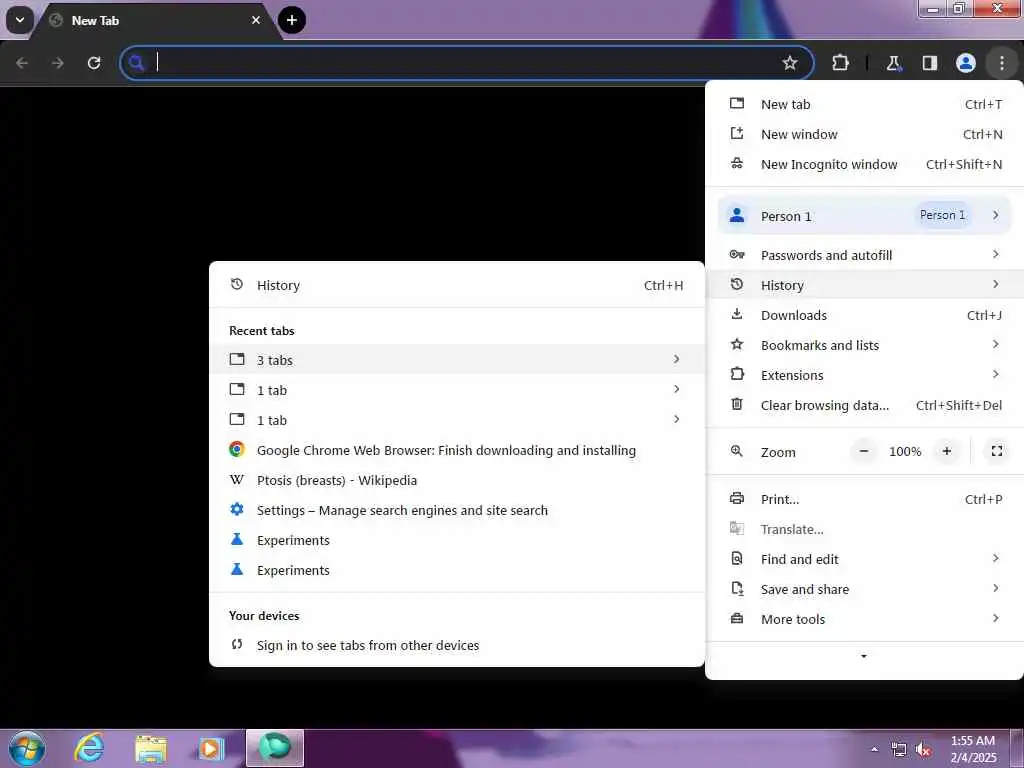Open the Windows Start button
1024x768 pixels.
pos(27,748)
